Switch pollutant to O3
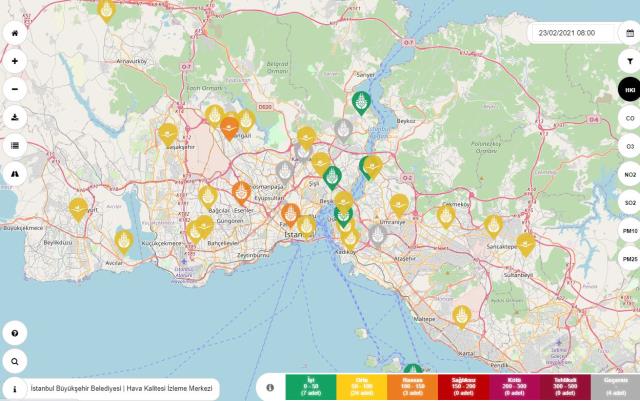This screenshot has width=640, height=401. point(630,146)
